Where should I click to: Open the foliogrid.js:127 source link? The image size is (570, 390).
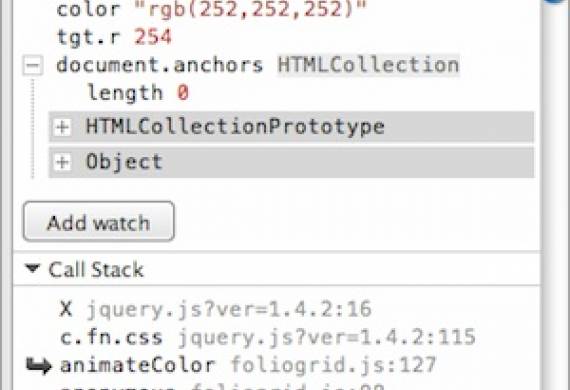(x=333, y=365)
